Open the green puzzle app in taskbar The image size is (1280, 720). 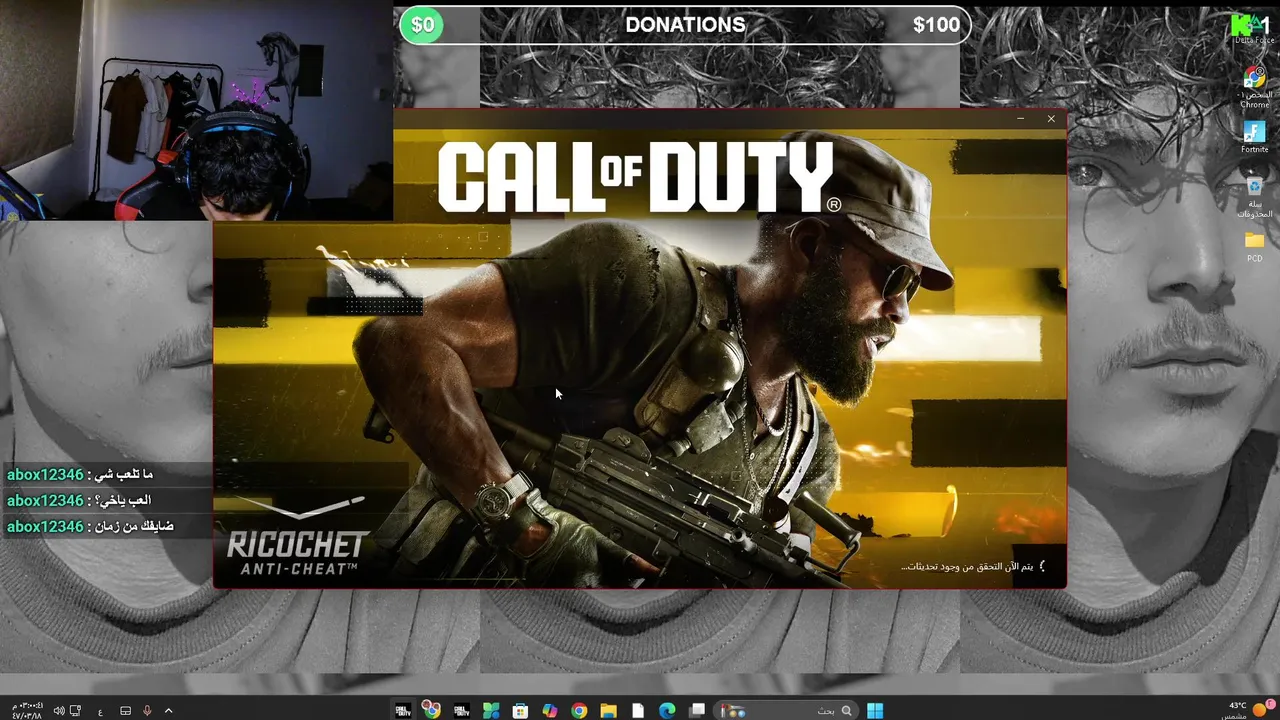point(491,711)
